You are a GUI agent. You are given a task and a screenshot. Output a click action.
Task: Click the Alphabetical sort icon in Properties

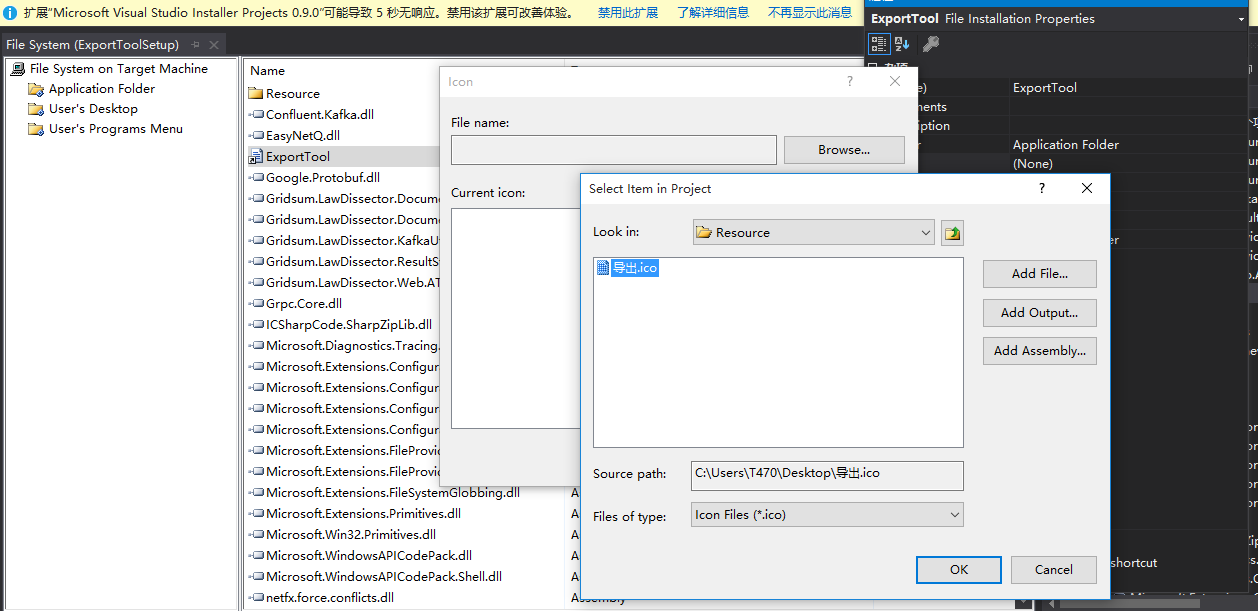pyautogui.click(x=902, y=43)
